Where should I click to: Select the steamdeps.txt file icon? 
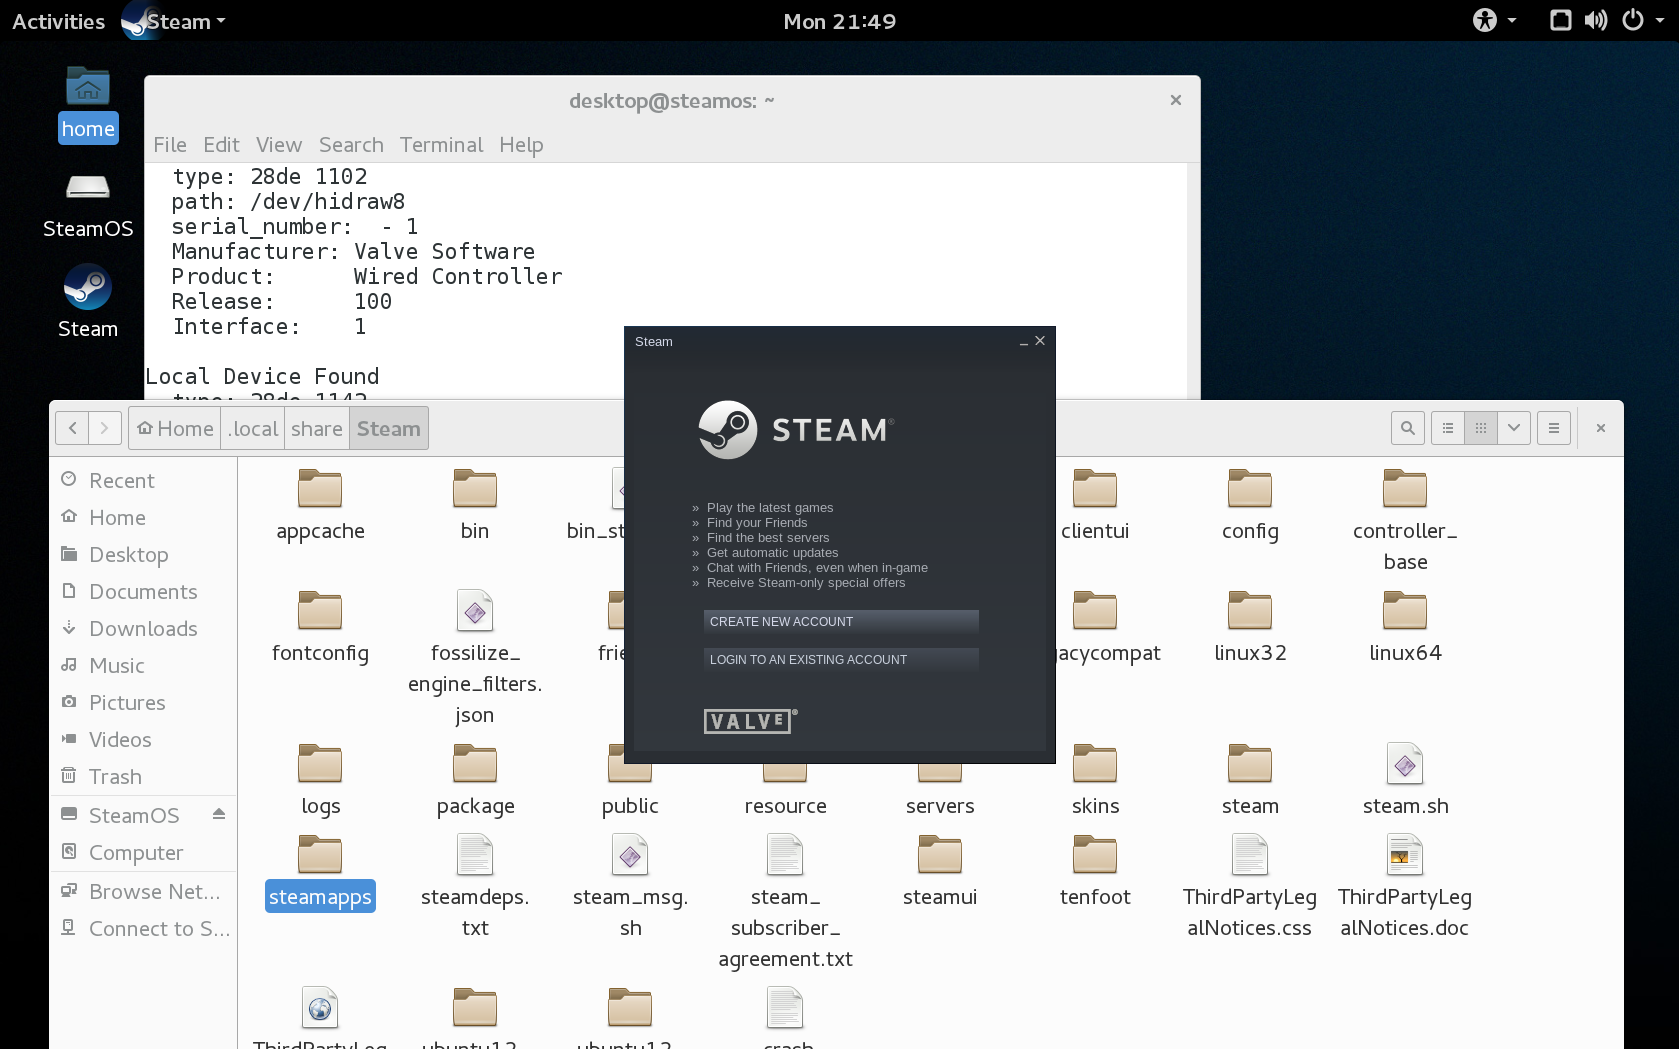[x=475, y=855]
